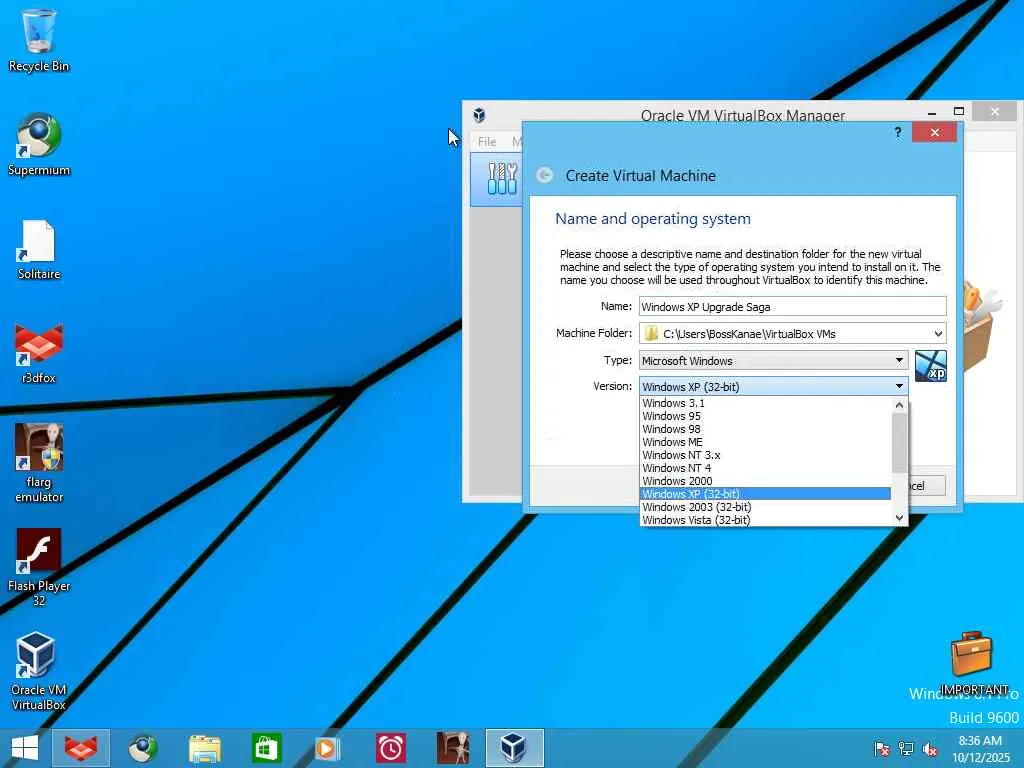Open File Explorer from the taskbar

pos(205,748)
